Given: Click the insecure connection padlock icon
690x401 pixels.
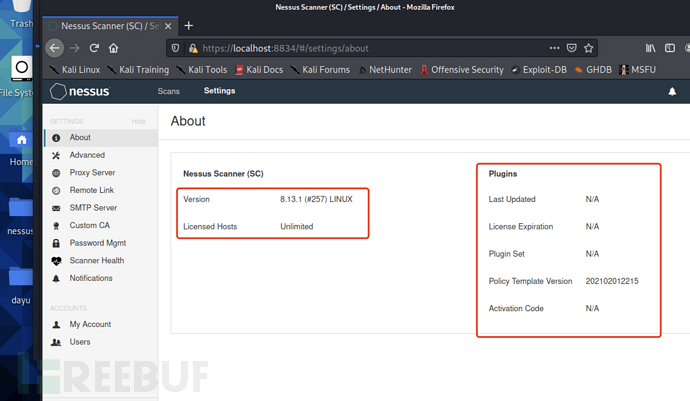Looking at the screenshot, I should [x=193, y=48].
